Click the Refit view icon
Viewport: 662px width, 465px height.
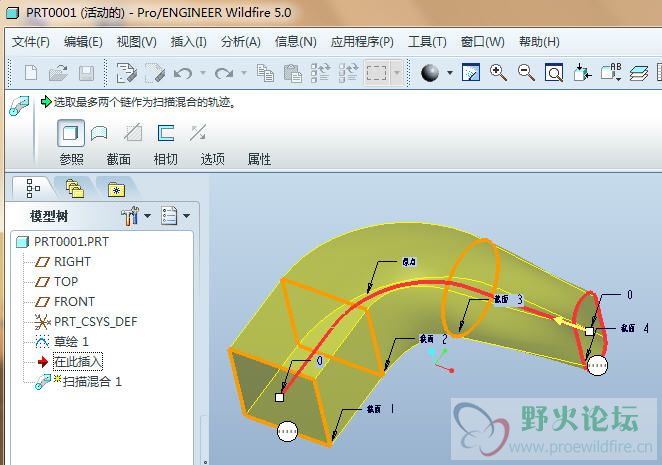click(554, 72)
